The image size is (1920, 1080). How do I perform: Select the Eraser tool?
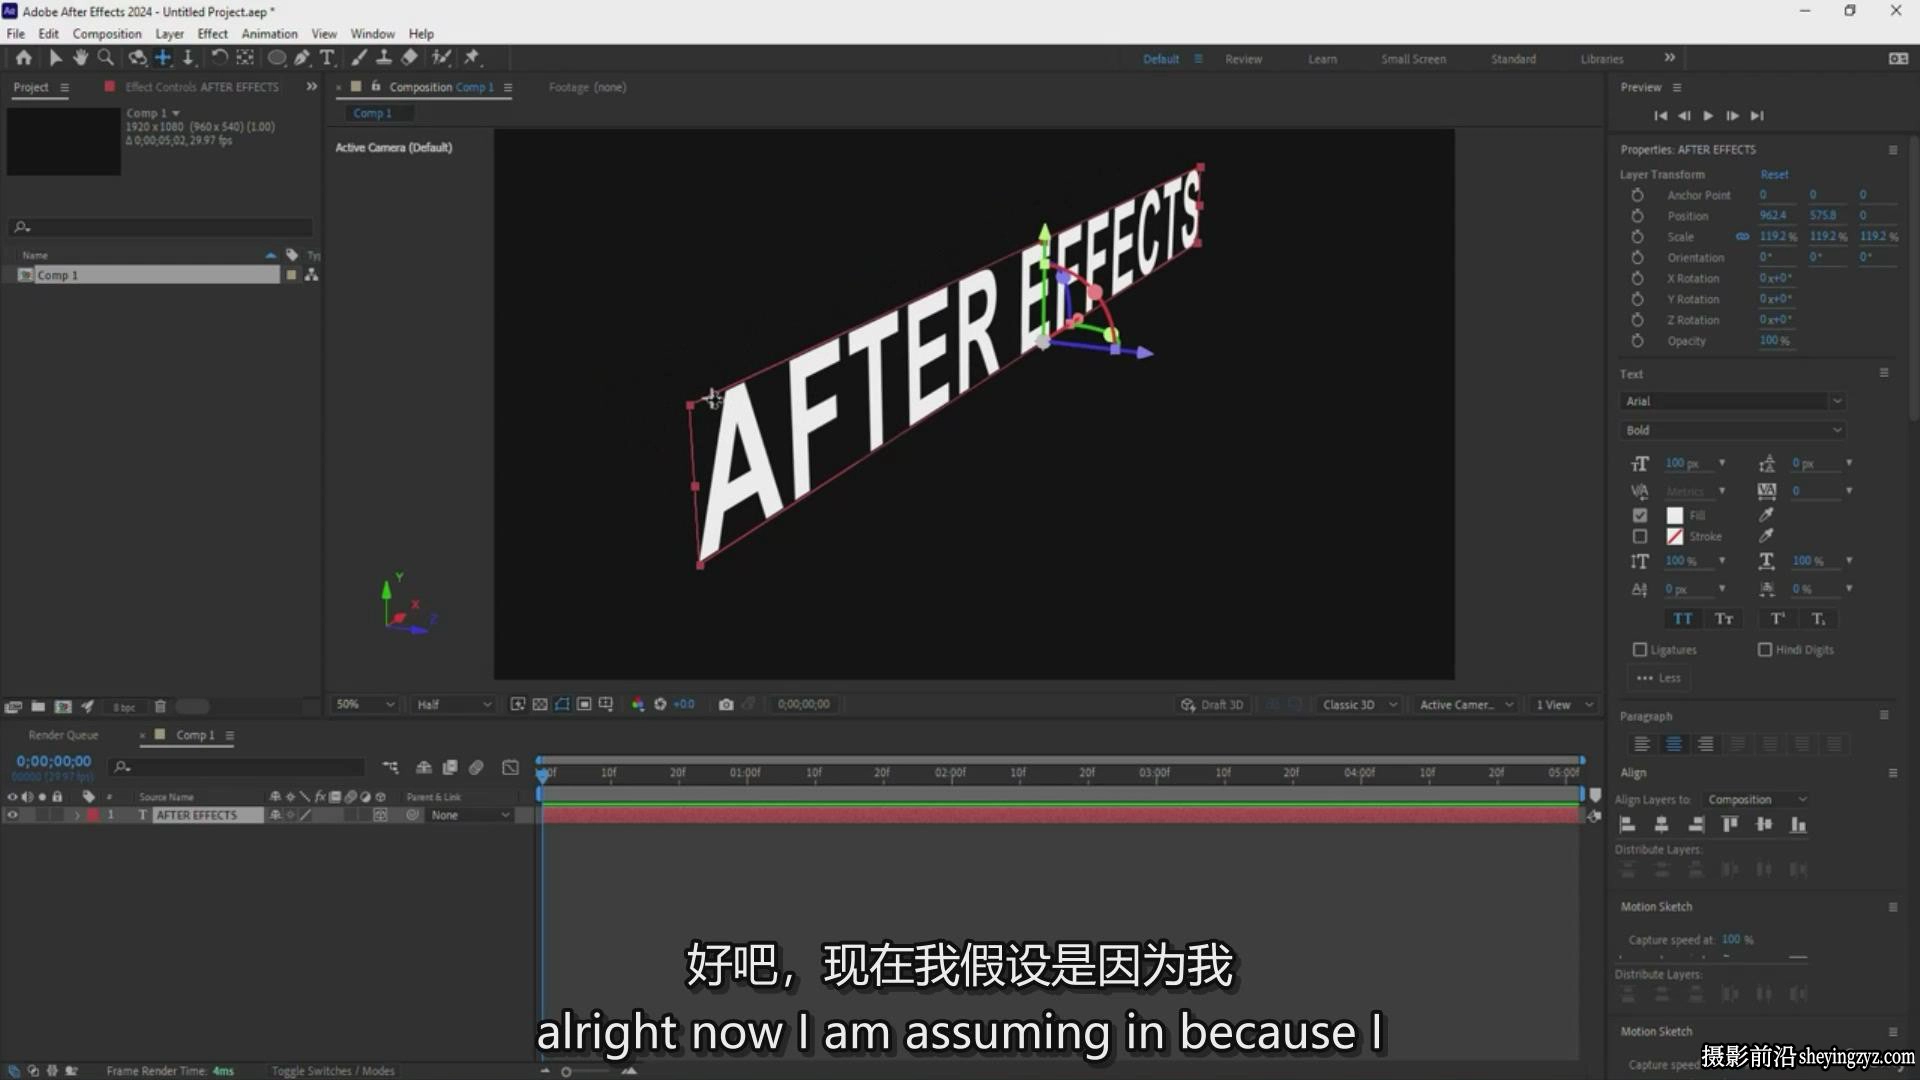pyautogui.click(x=409, y=58)
